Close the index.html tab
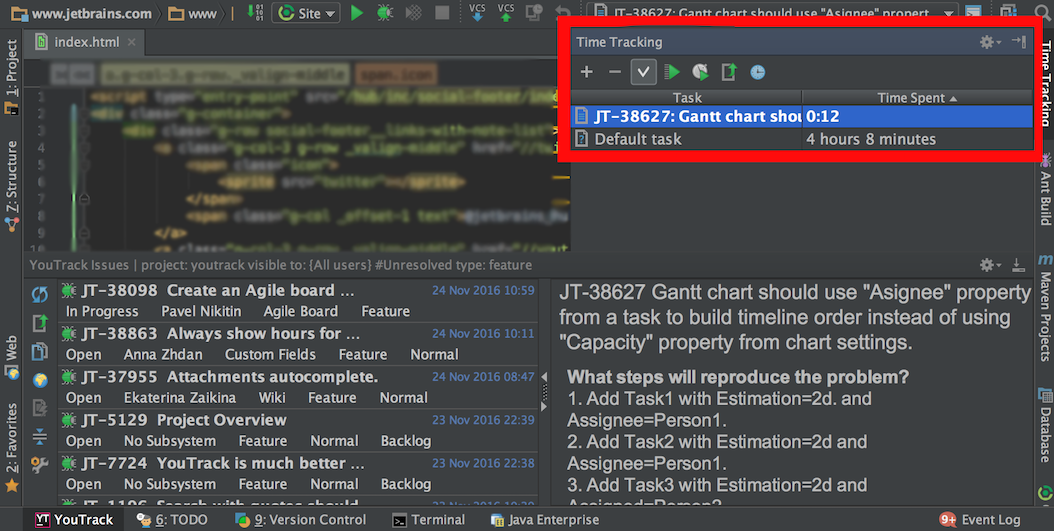Viewport: 1054px width, 531px height. [x=132, y=42]
